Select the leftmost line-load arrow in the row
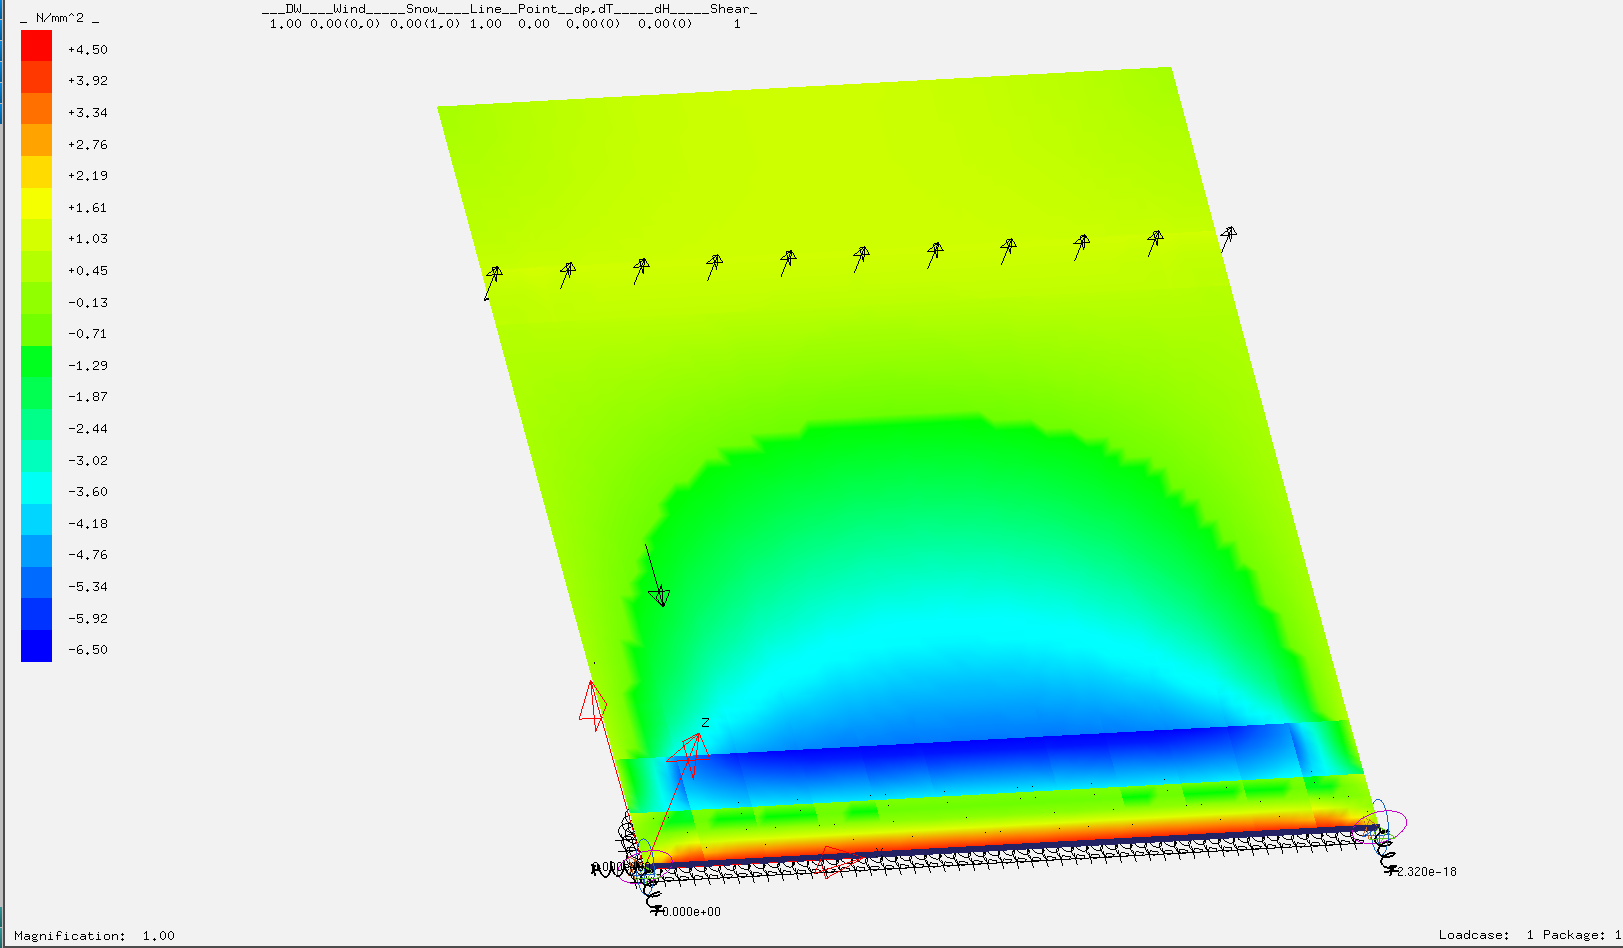 coord(491,280)
